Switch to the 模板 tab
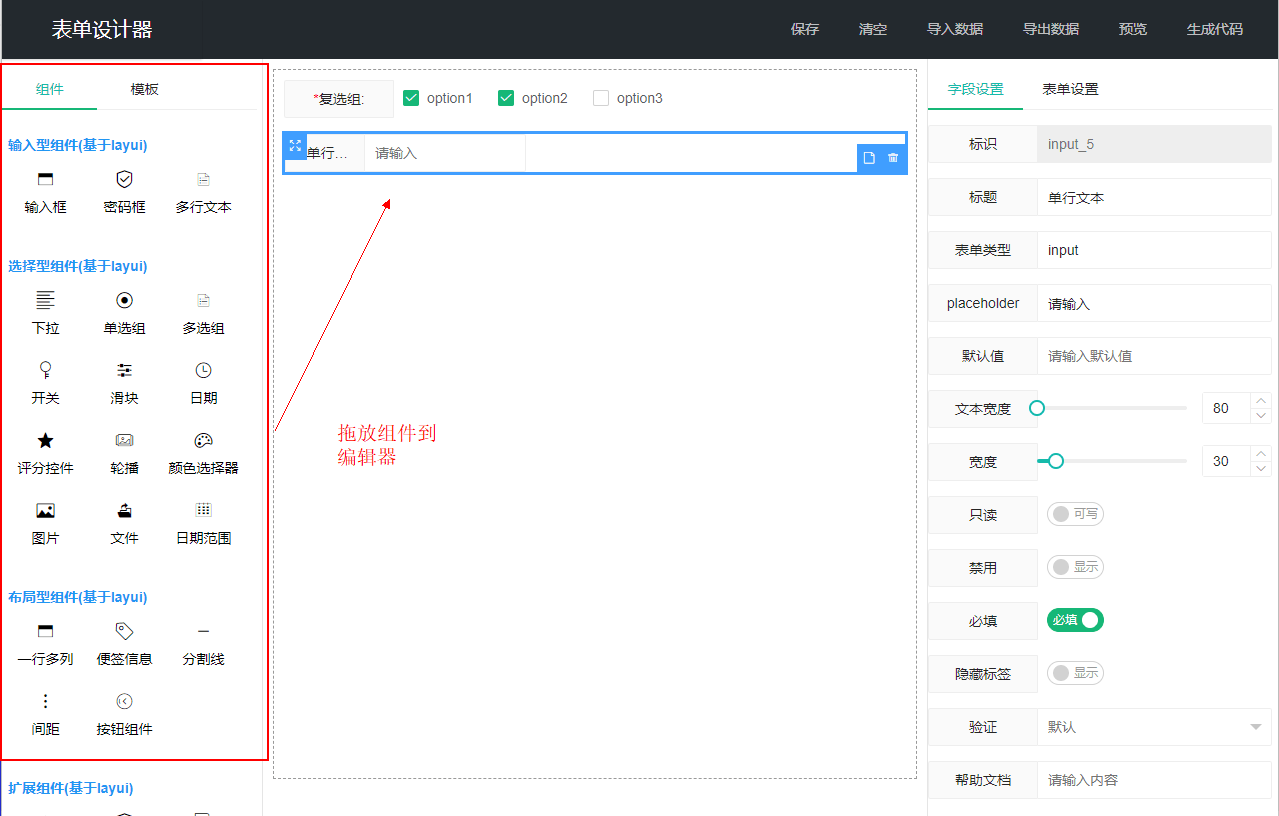1279x816 pixels. (144, 89)
